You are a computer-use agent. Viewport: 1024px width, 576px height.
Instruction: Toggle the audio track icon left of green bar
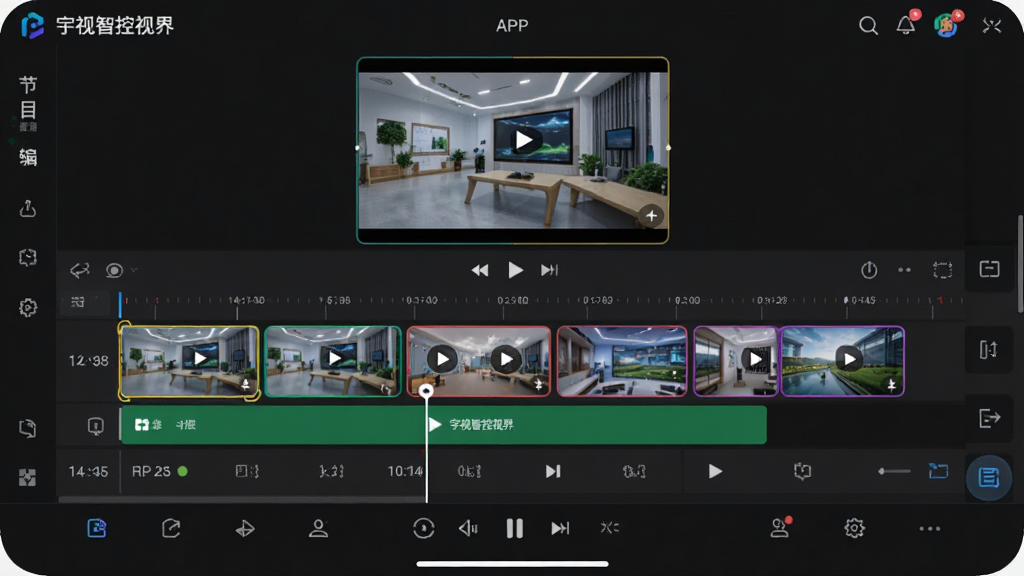pos(95,426)
